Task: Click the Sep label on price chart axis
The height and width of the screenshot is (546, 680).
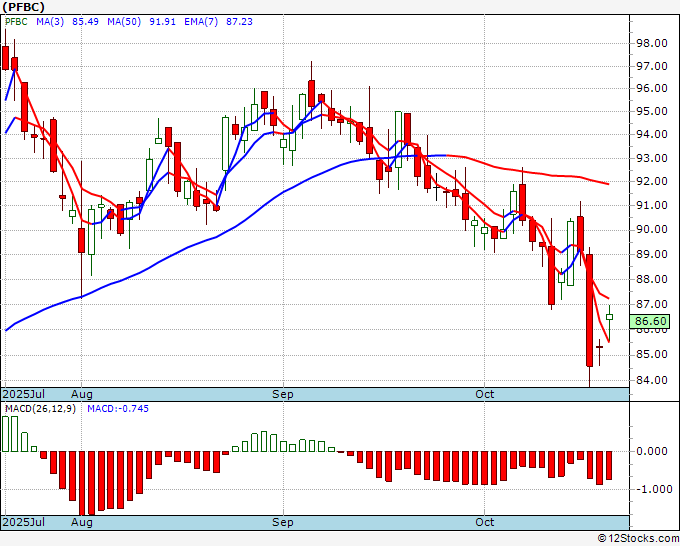Action: coord(283,394)
